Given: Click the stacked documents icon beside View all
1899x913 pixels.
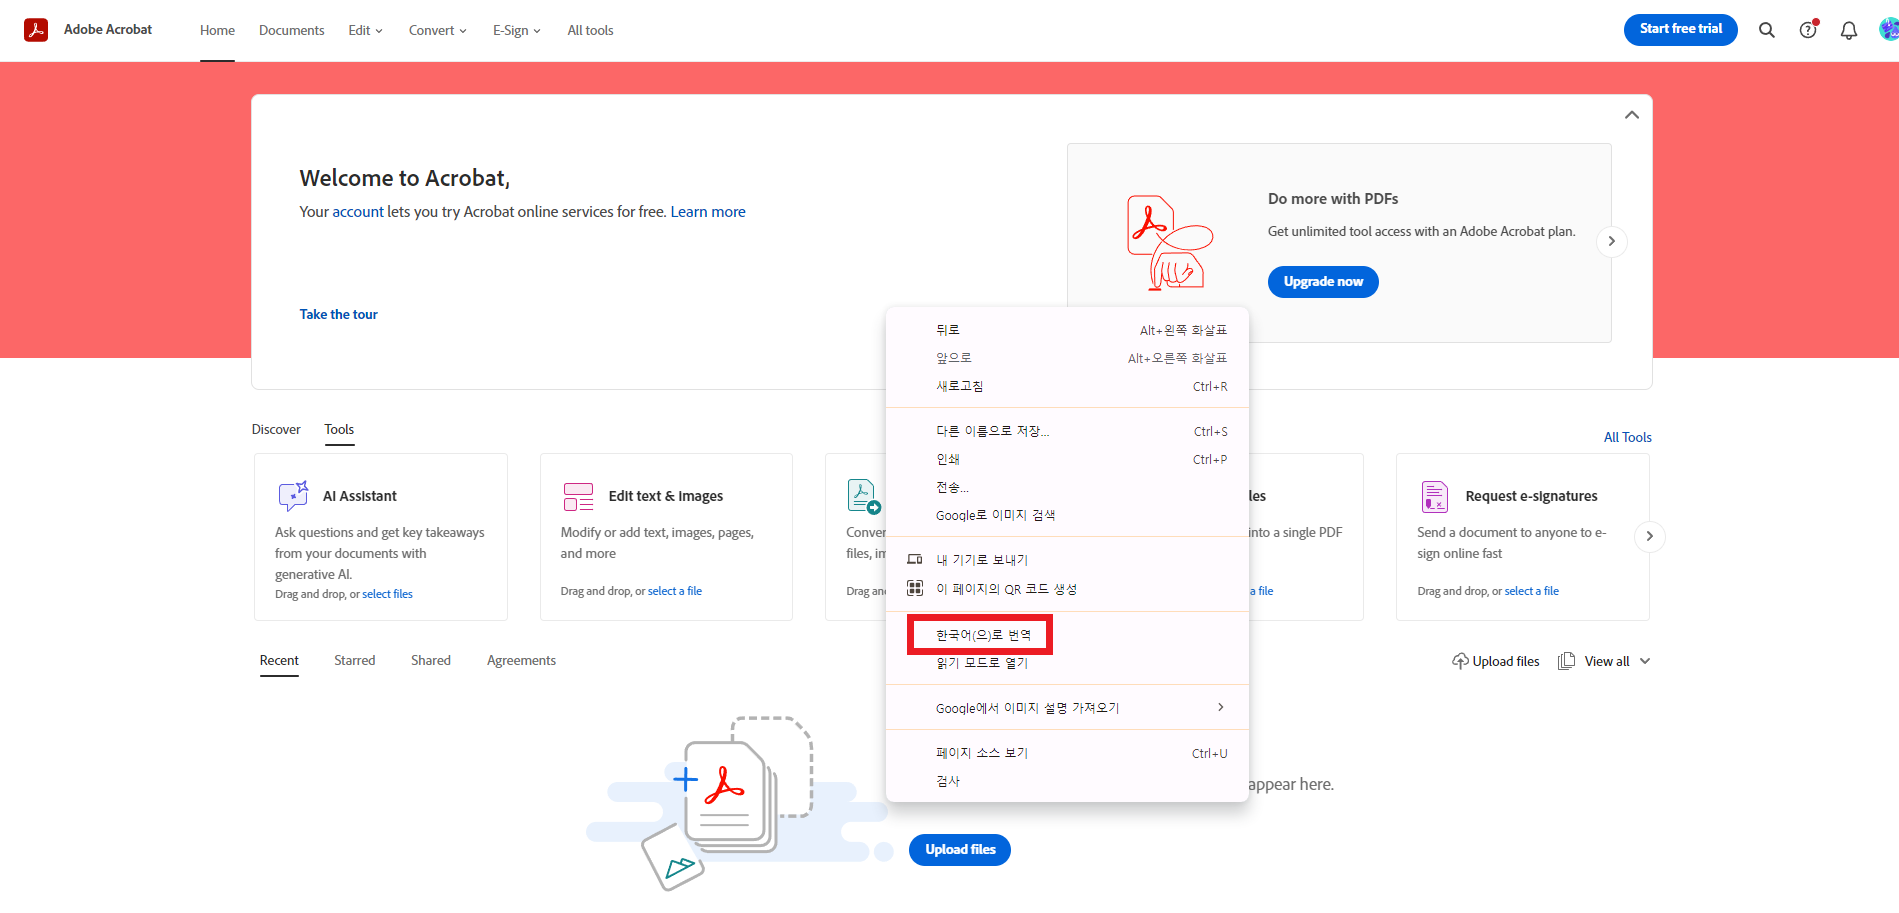Looking at the screenshot, I should pyautogui.click(x=1566, y=660).
